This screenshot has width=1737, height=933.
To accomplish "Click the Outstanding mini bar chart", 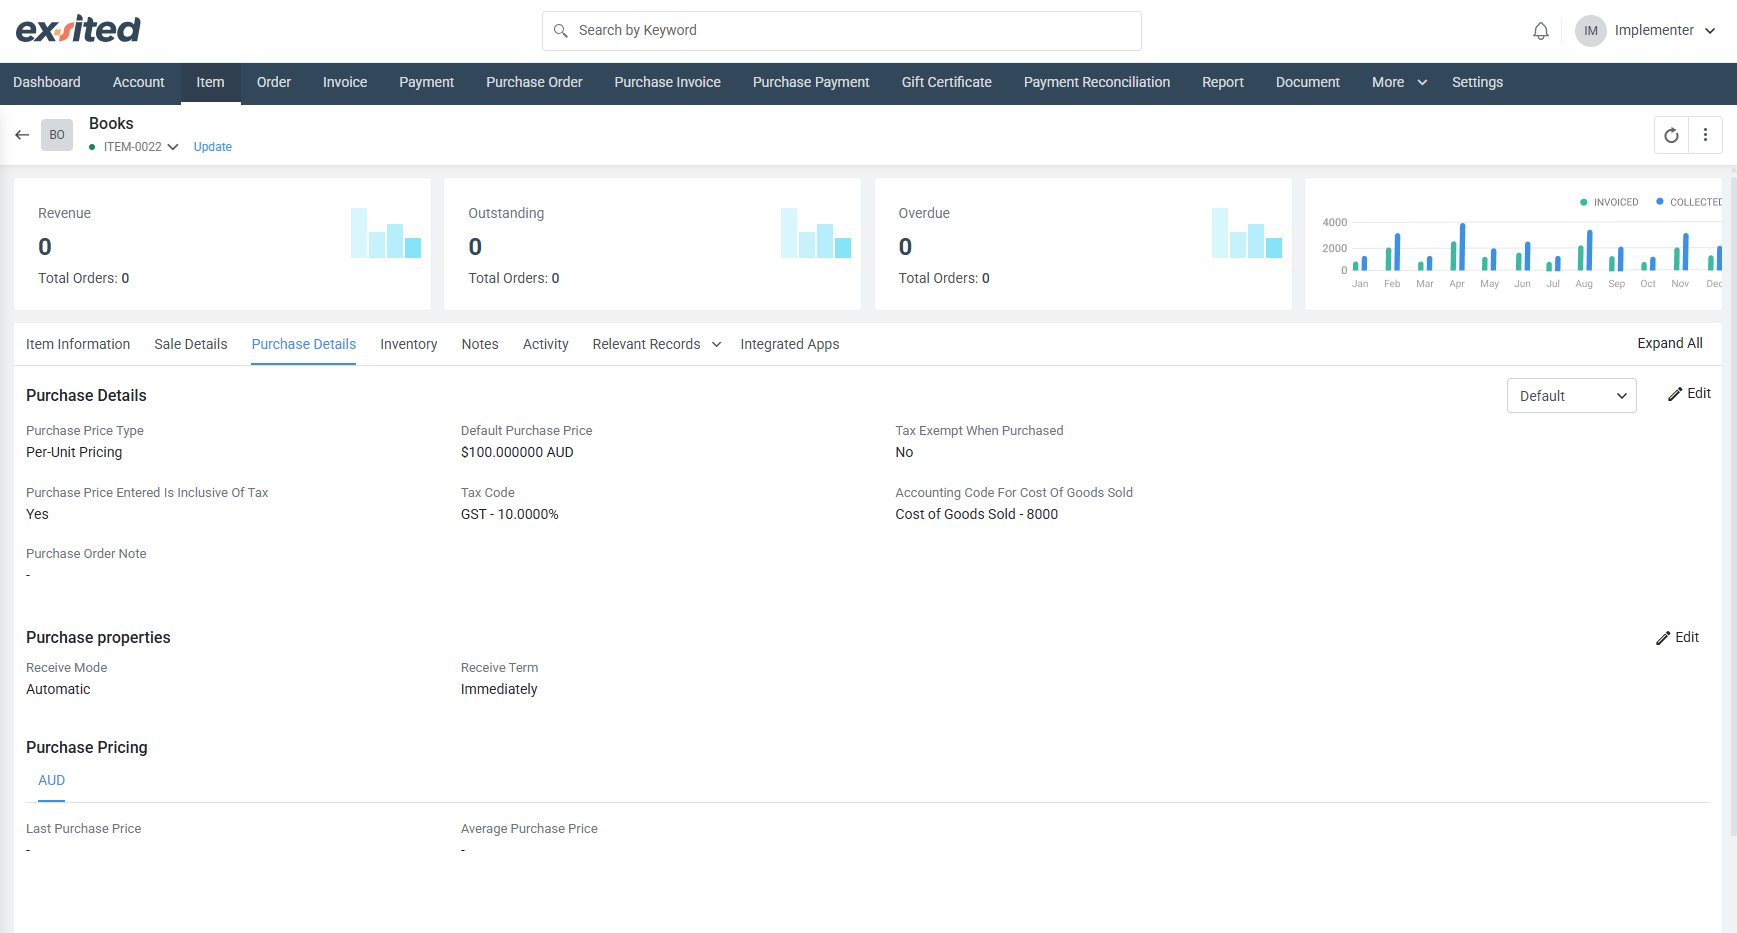I will pos(816,233).
